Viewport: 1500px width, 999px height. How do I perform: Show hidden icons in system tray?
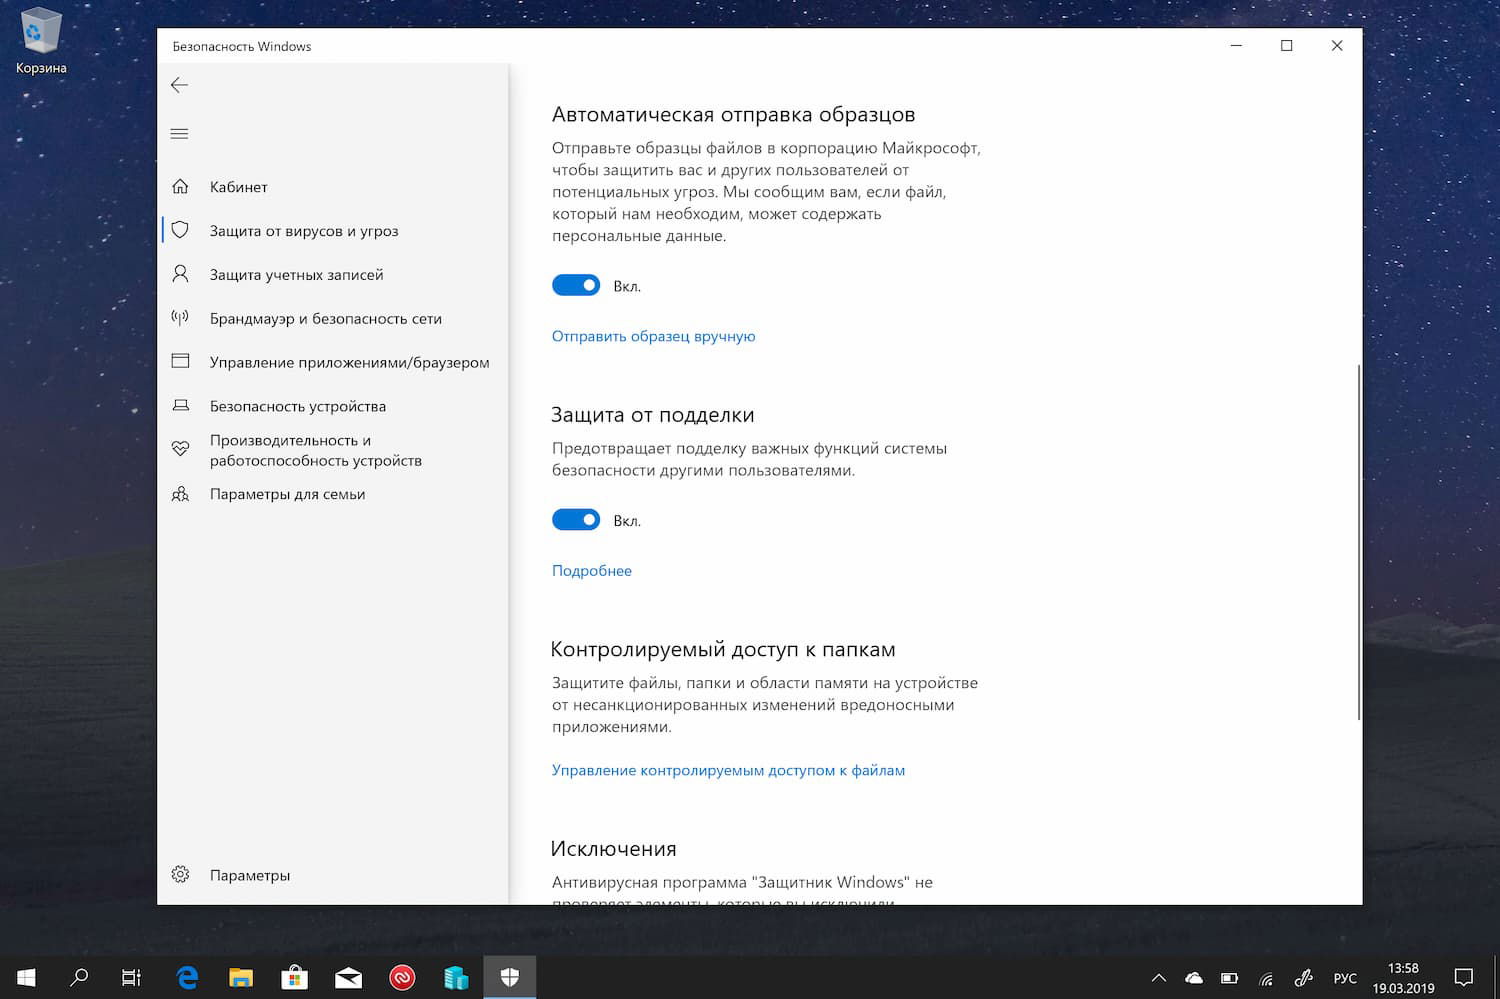(1158, 977)
